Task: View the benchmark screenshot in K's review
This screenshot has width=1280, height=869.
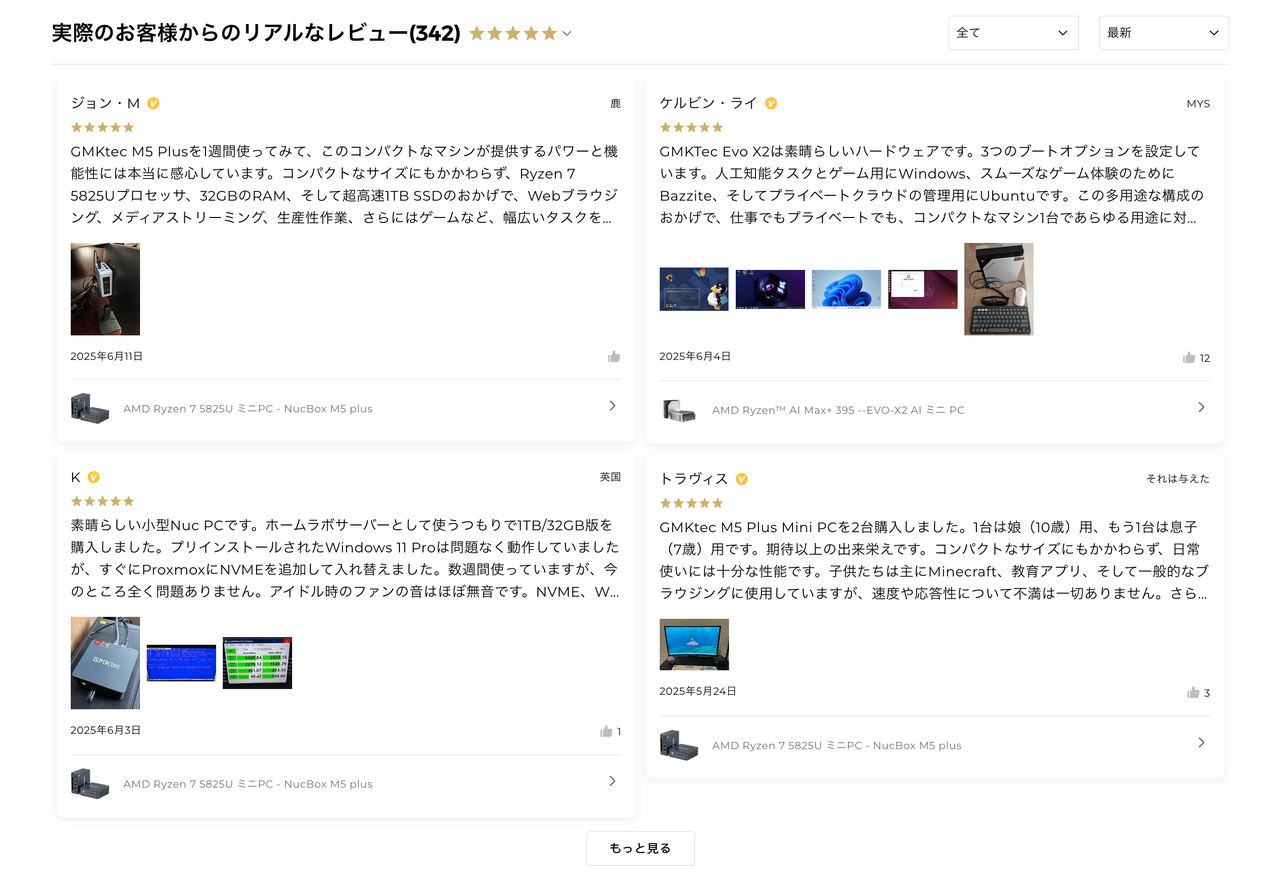Action: (256, 661)
